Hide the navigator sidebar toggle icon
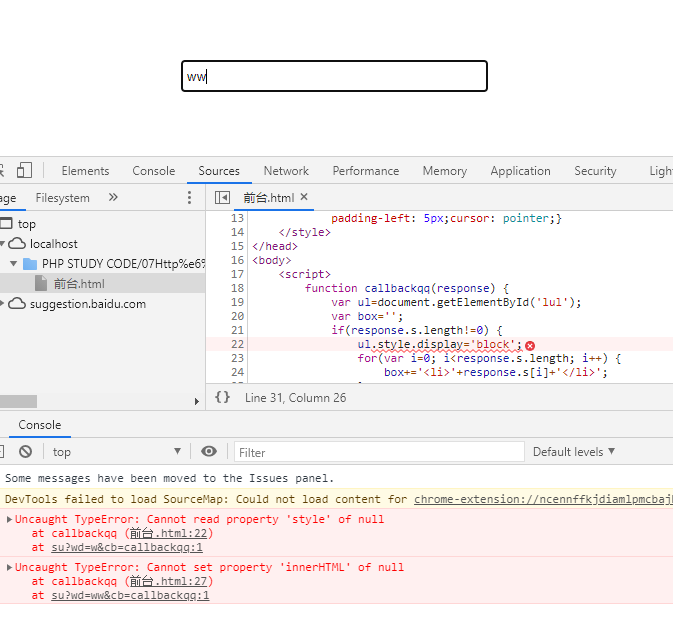 click(x=222, y=197)
